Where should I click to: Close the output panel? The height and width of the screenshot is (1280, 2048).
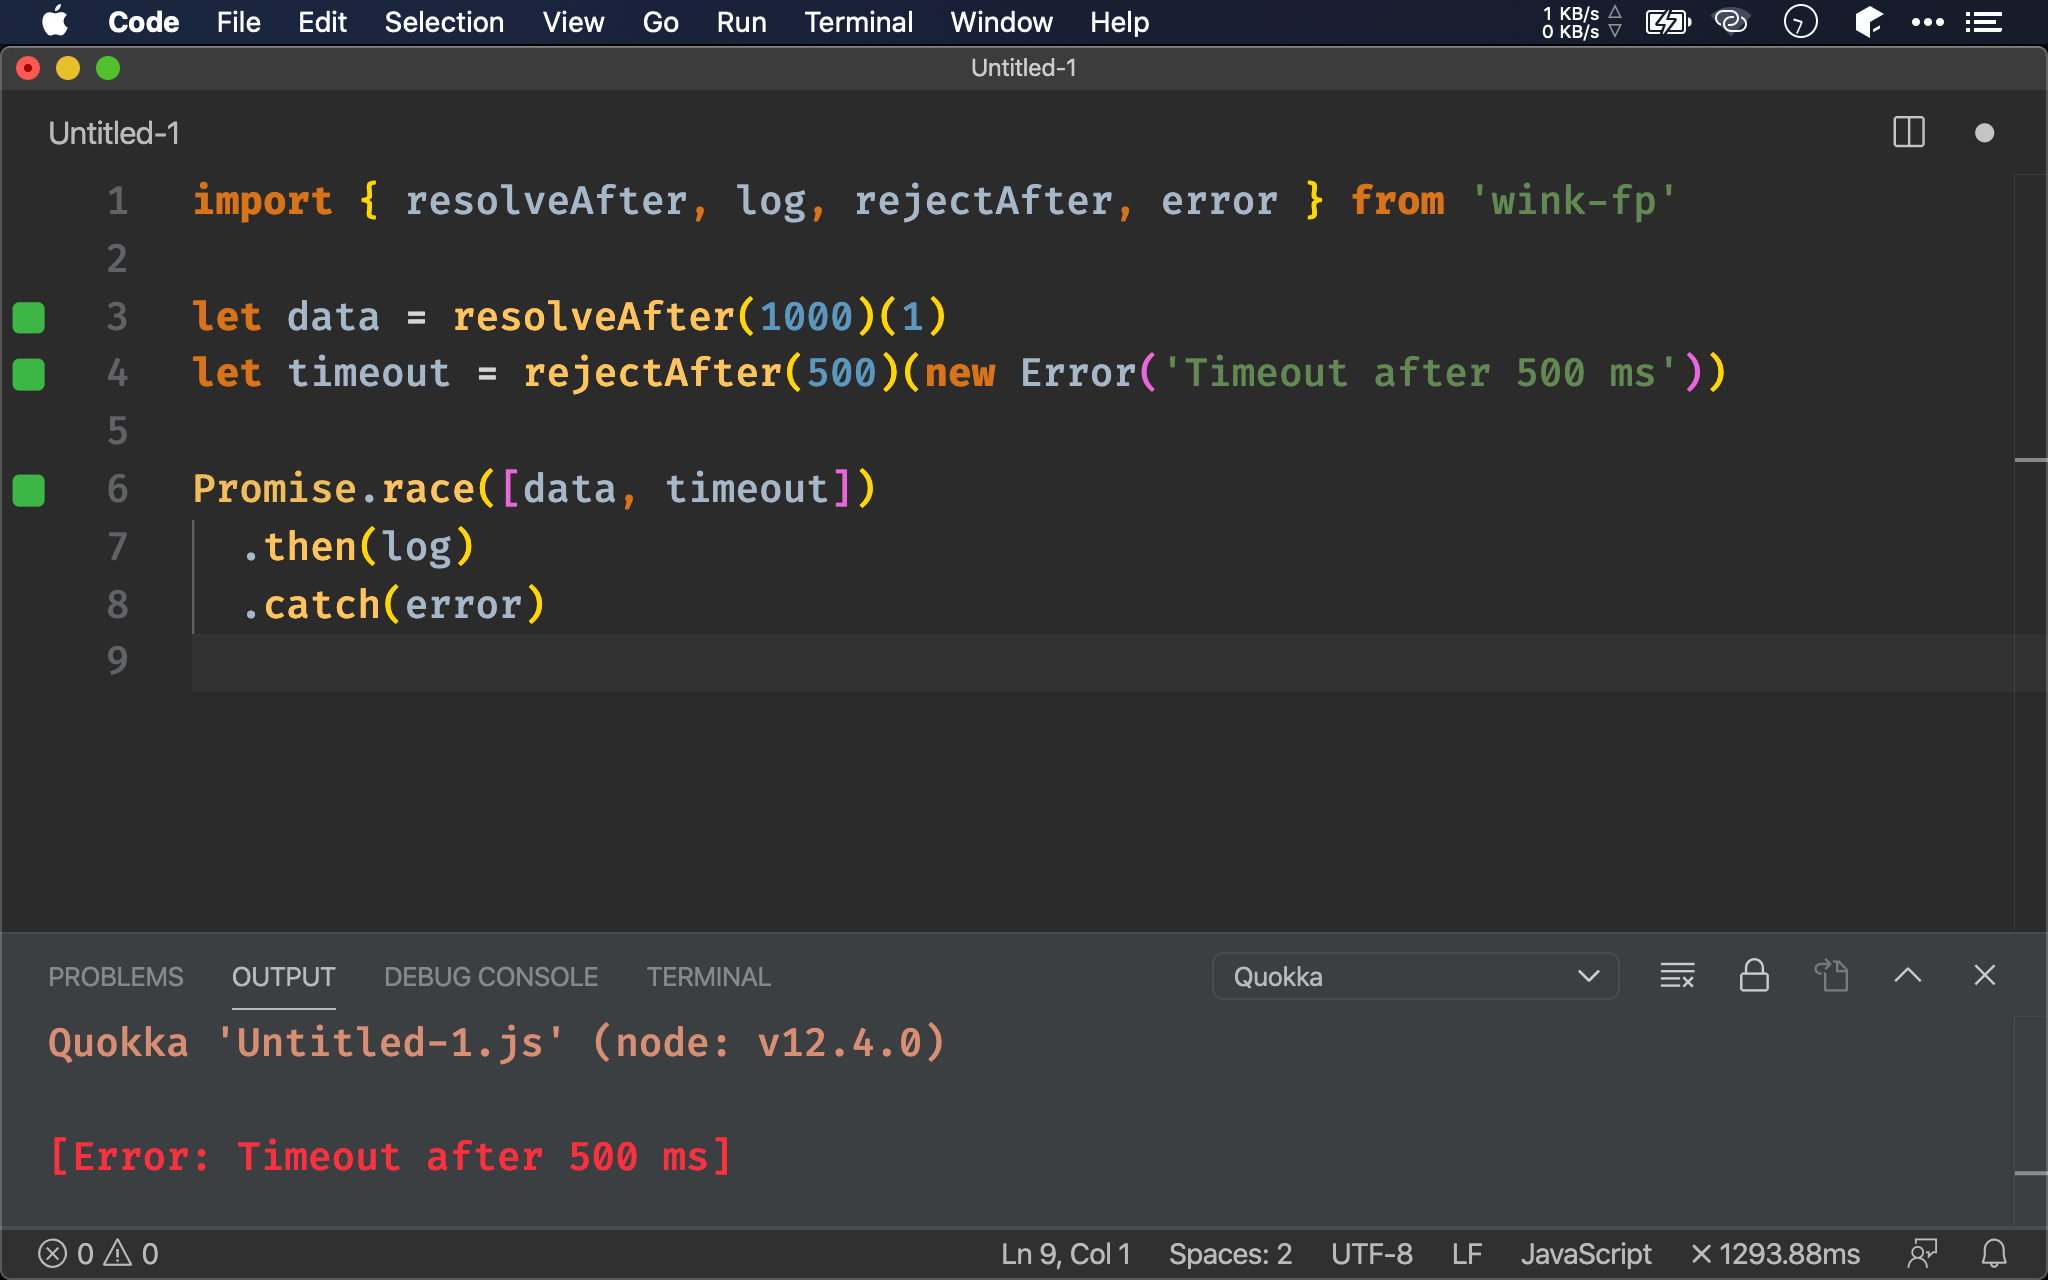click(x=1984, y=975)
